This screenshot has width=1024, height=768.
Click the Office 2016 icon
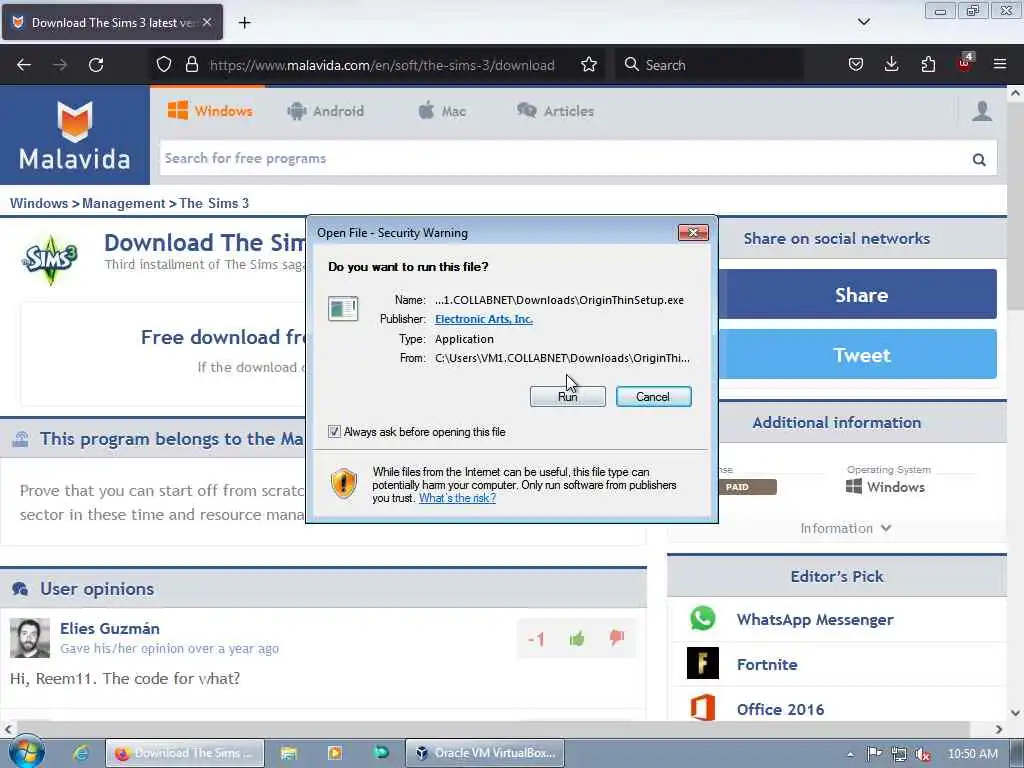[x=703, y=708]
